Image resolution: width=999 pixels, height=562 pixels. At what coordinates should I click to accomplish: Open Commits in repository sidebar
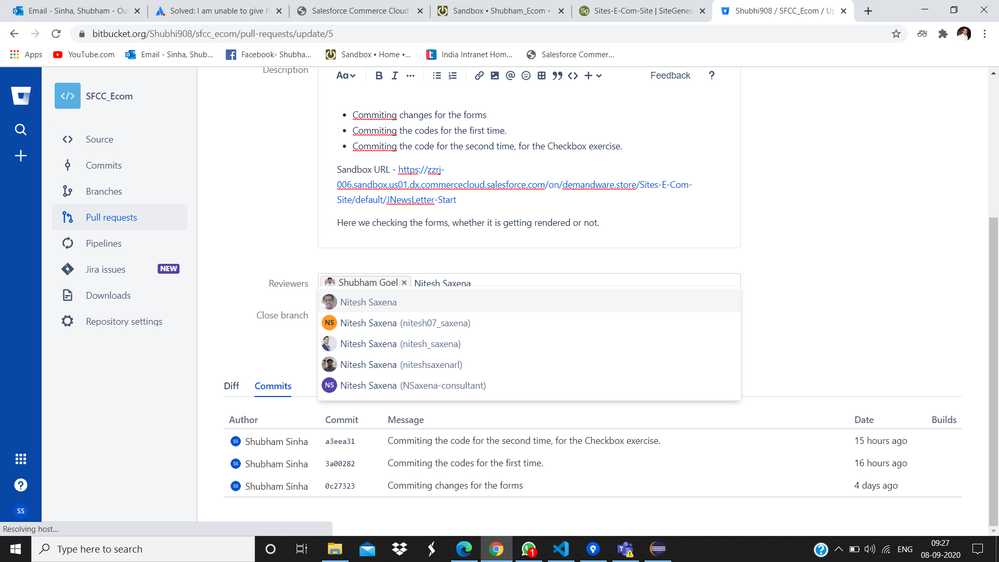click(120, 166)
